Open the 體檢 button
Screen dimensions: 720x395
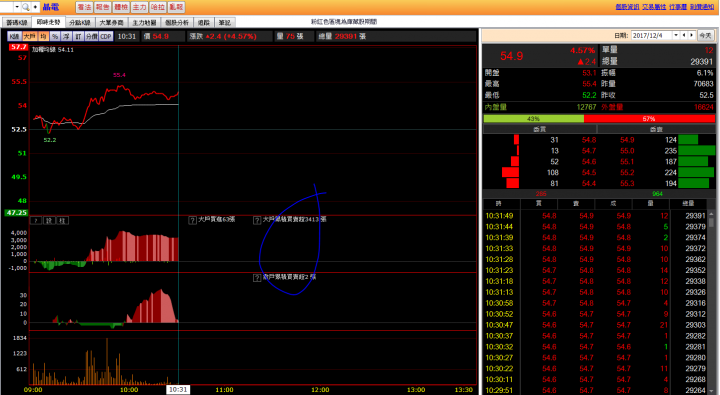click(121, 7)
